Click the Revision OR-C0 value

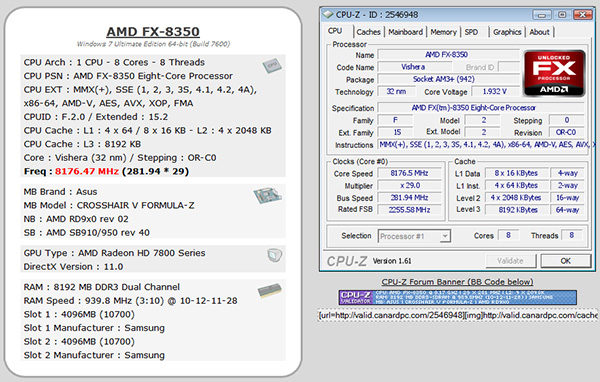566,132
